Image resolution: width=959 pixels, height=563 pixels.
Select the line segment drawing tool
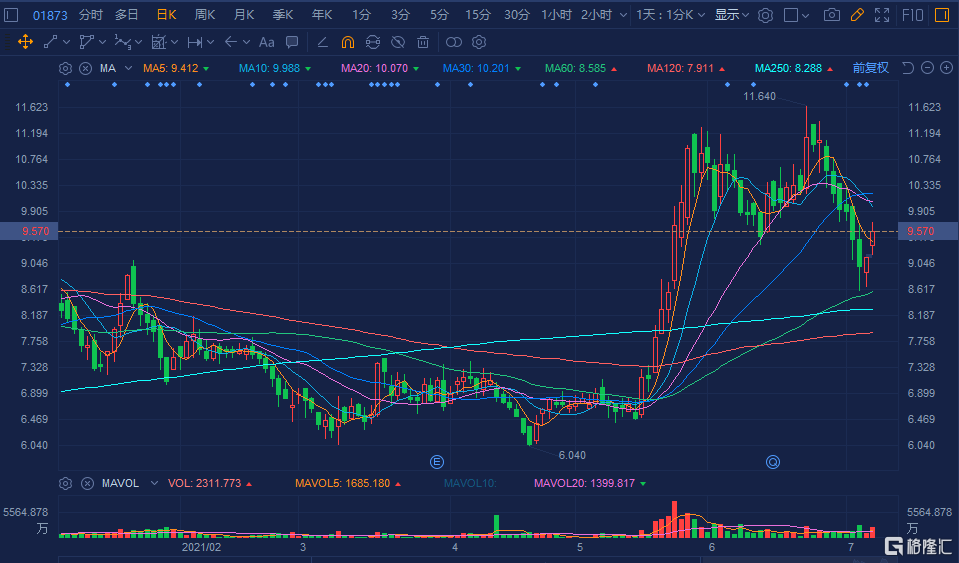50,42
